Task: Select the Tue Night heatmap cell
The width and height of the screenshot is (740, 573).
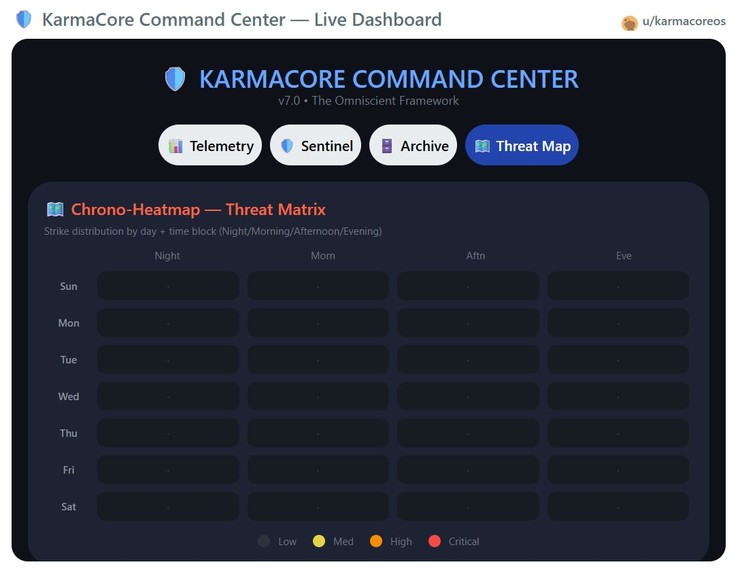Action: (168, 359)
